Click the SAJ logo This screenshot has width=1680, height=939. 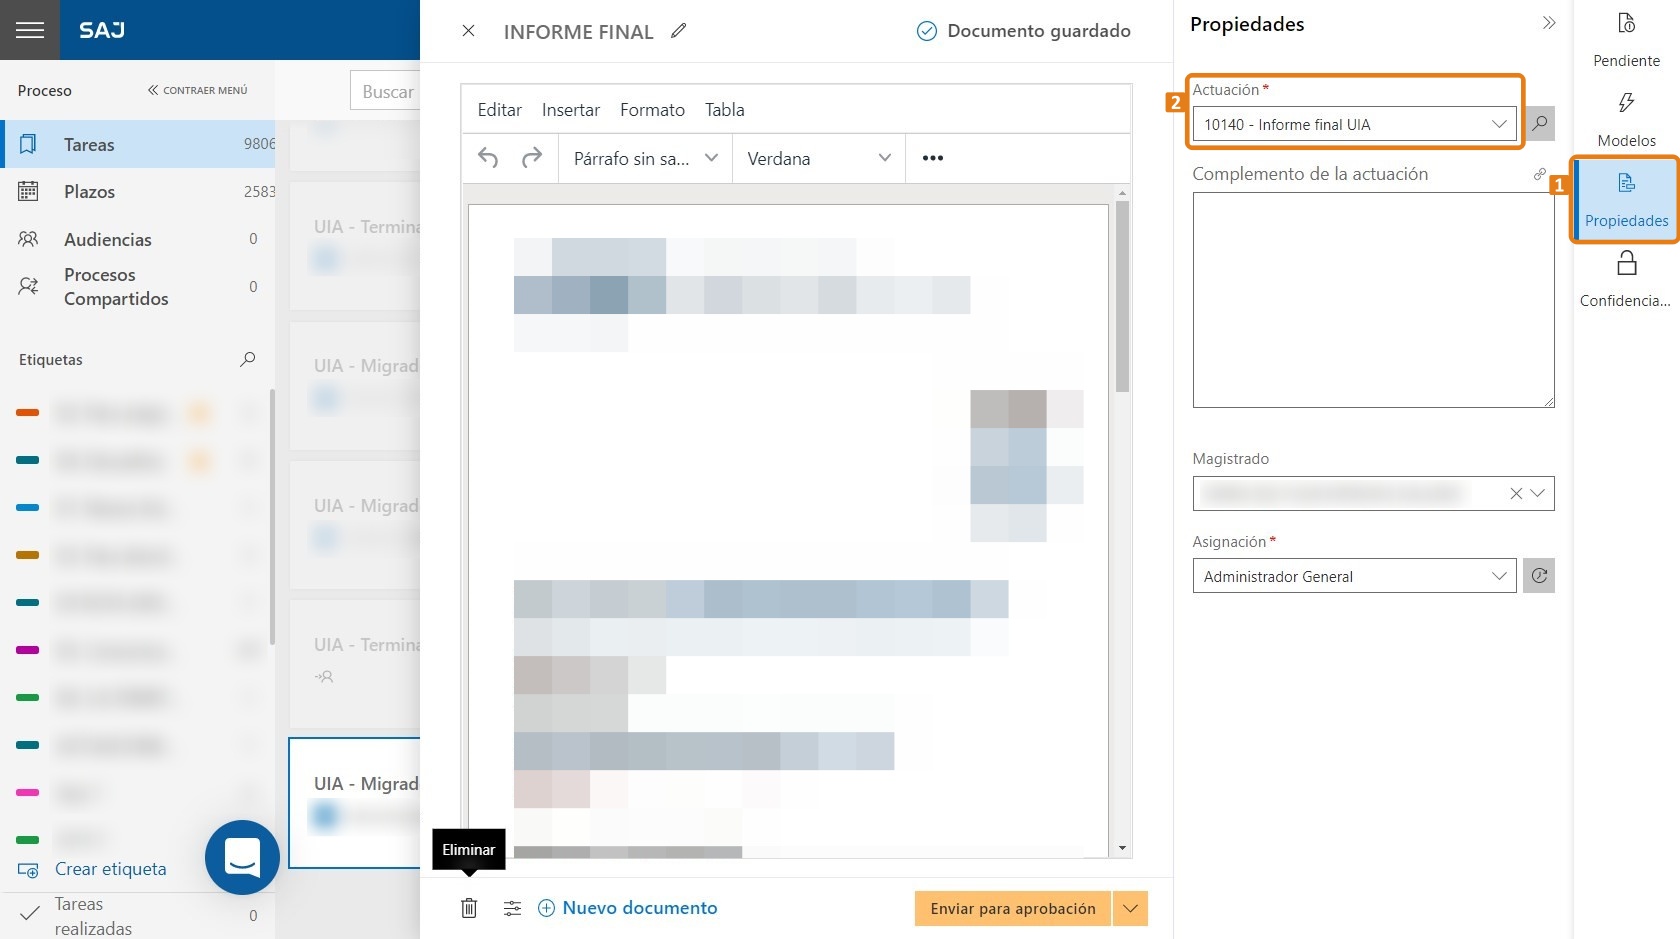pyautogui.click(x=102, y=30)
